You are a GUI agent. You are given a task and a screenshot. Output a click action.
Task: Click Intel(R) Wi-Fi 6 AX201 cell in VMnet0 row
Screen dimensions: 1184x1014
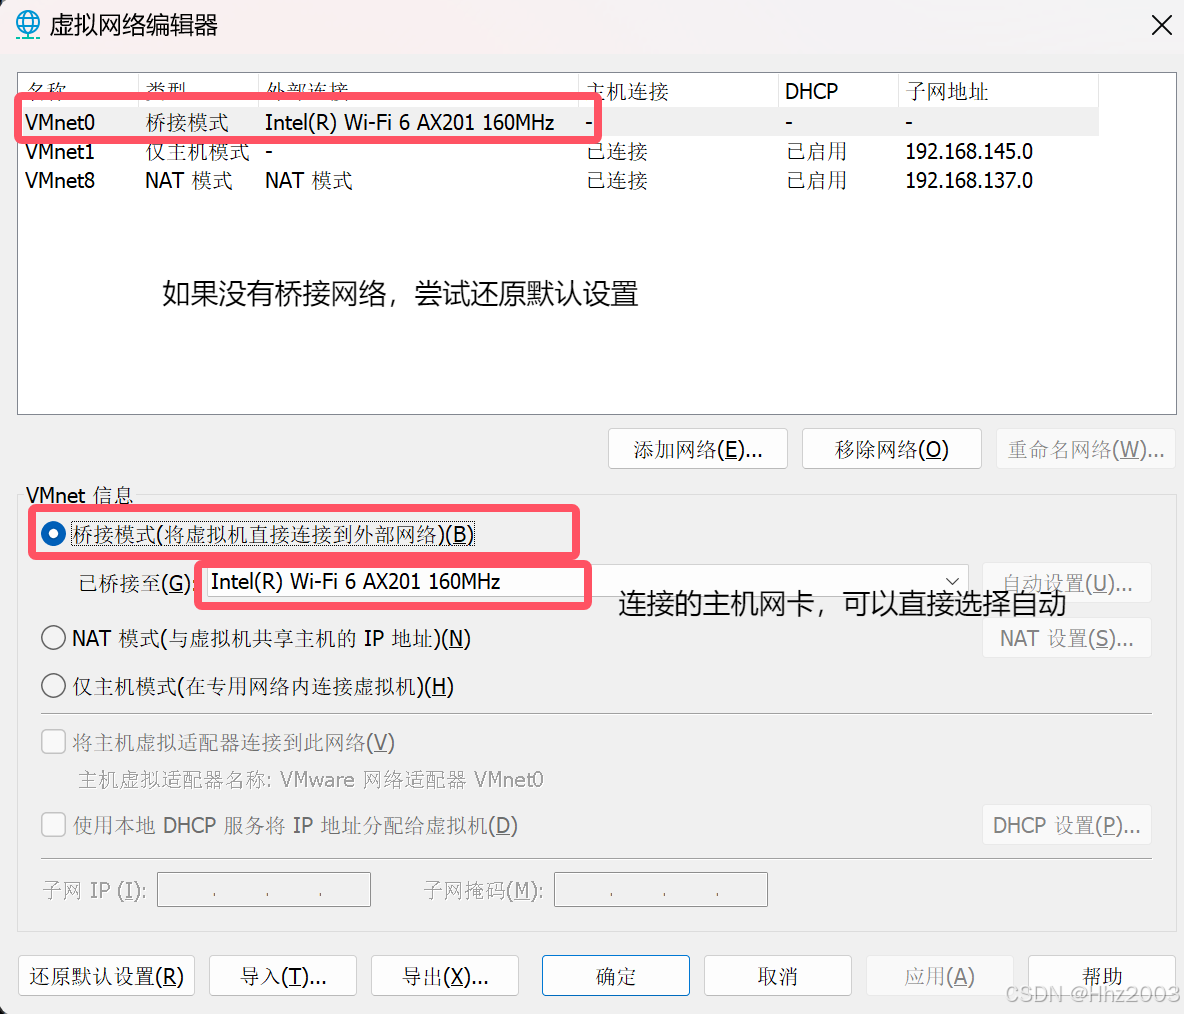click(x=409, y=122)
